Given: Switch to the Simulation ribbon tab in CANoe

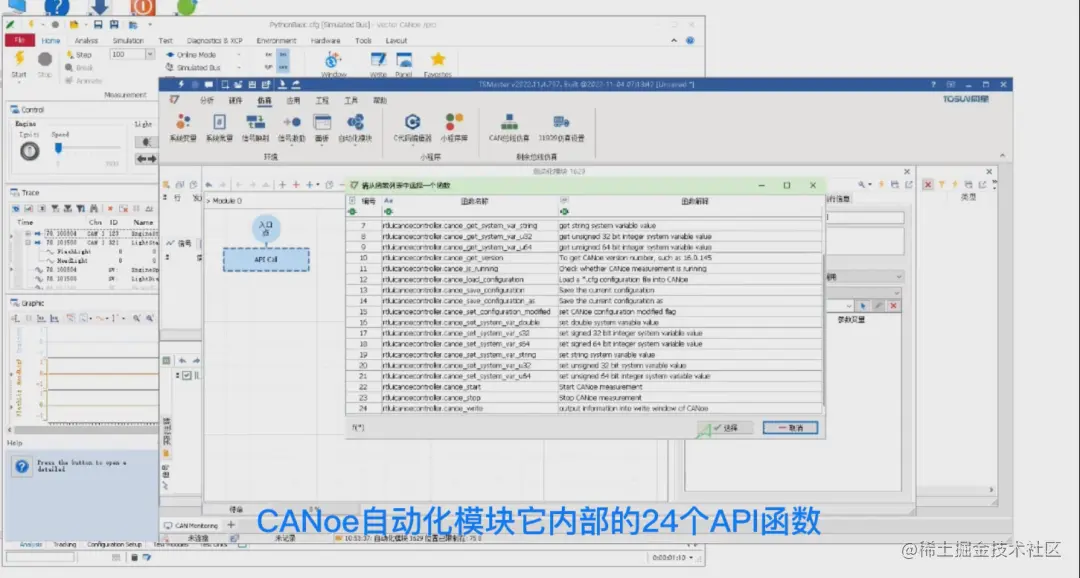Looking at the screenshot, I should [128, 41].
